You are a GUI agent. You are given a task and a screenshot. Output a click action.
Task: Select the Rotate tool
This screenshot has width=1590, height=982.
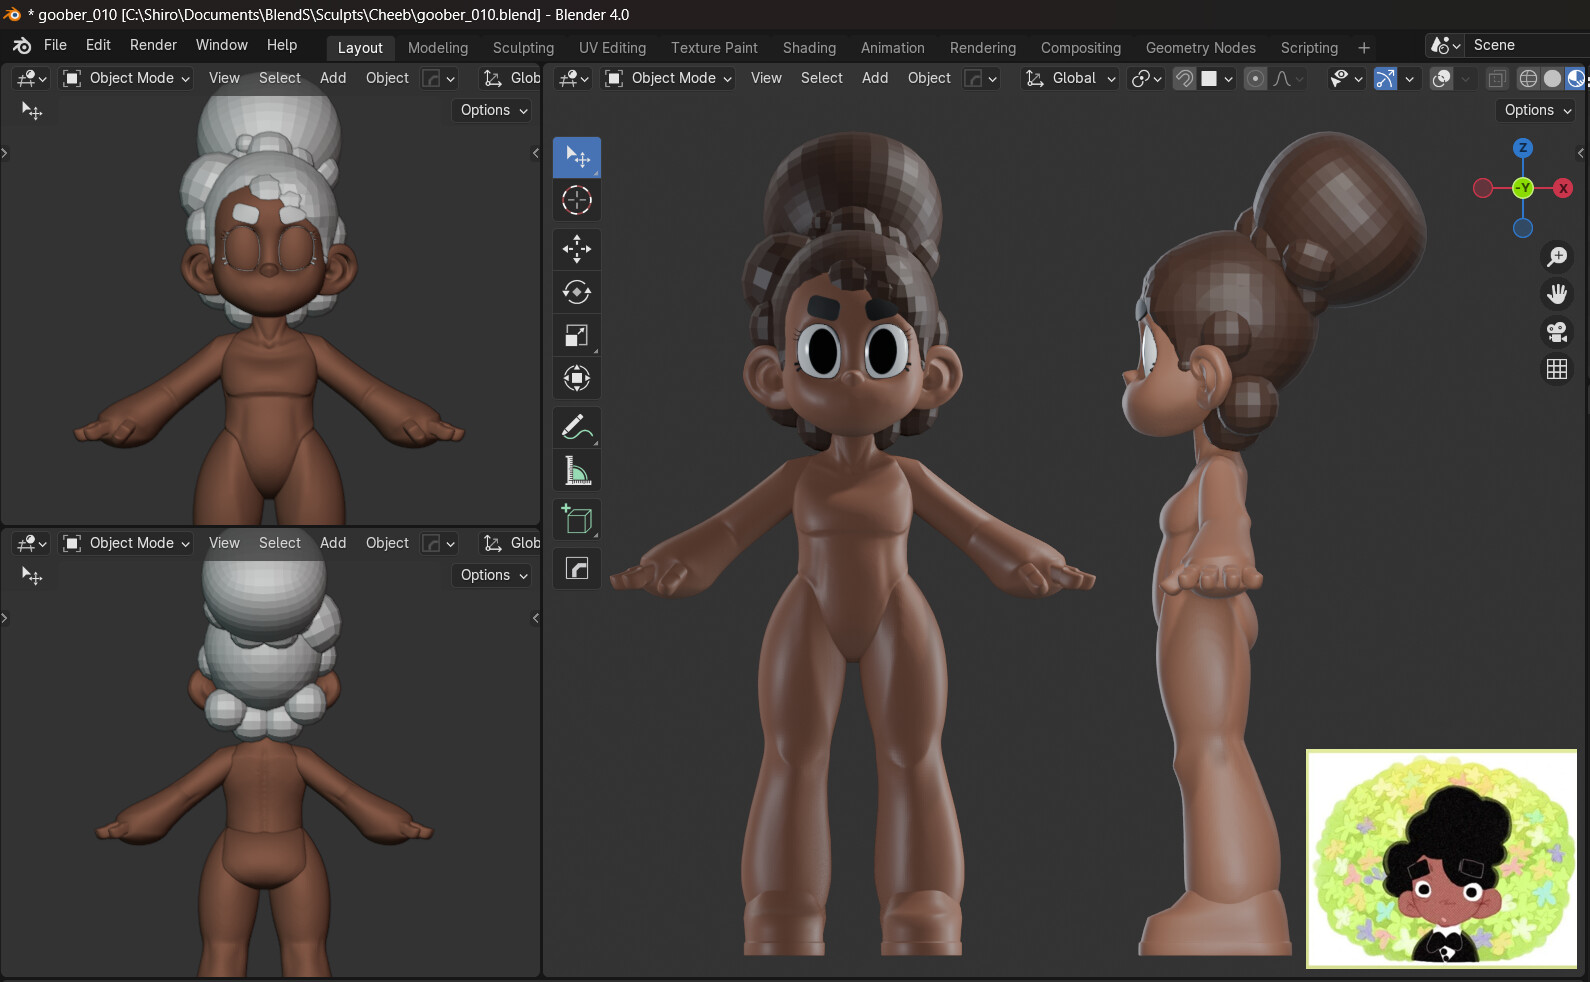[577, 292]
